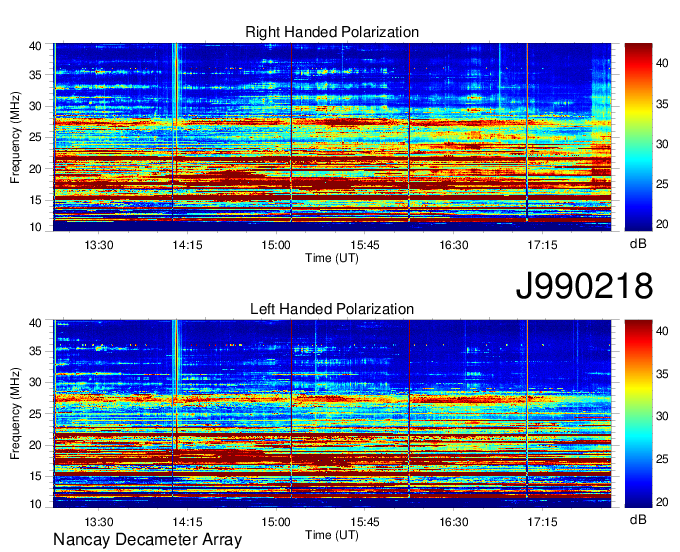Screen dimensions: 680x552
Task: Click the 16:30 tick under the left-handed plot
Action: coord(454,521)
